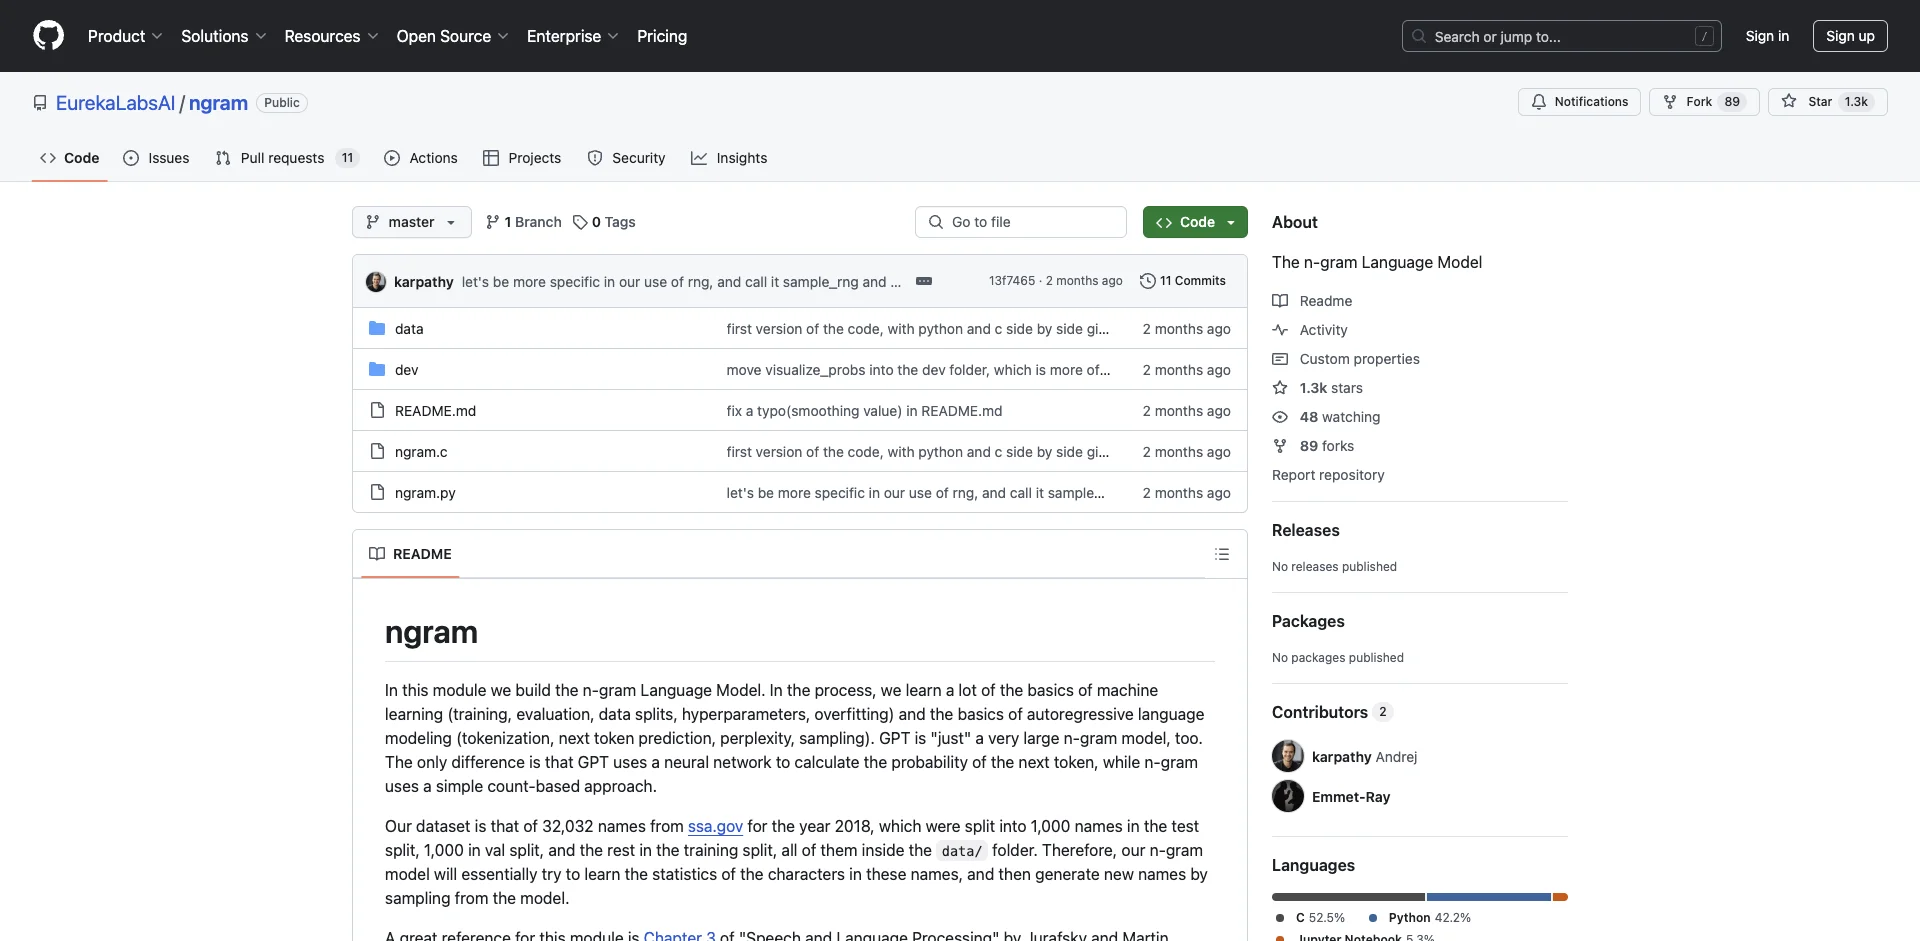1920x941 pixels.
Task: Open the README outline list icon
Action: click(x=1222, y=554)
